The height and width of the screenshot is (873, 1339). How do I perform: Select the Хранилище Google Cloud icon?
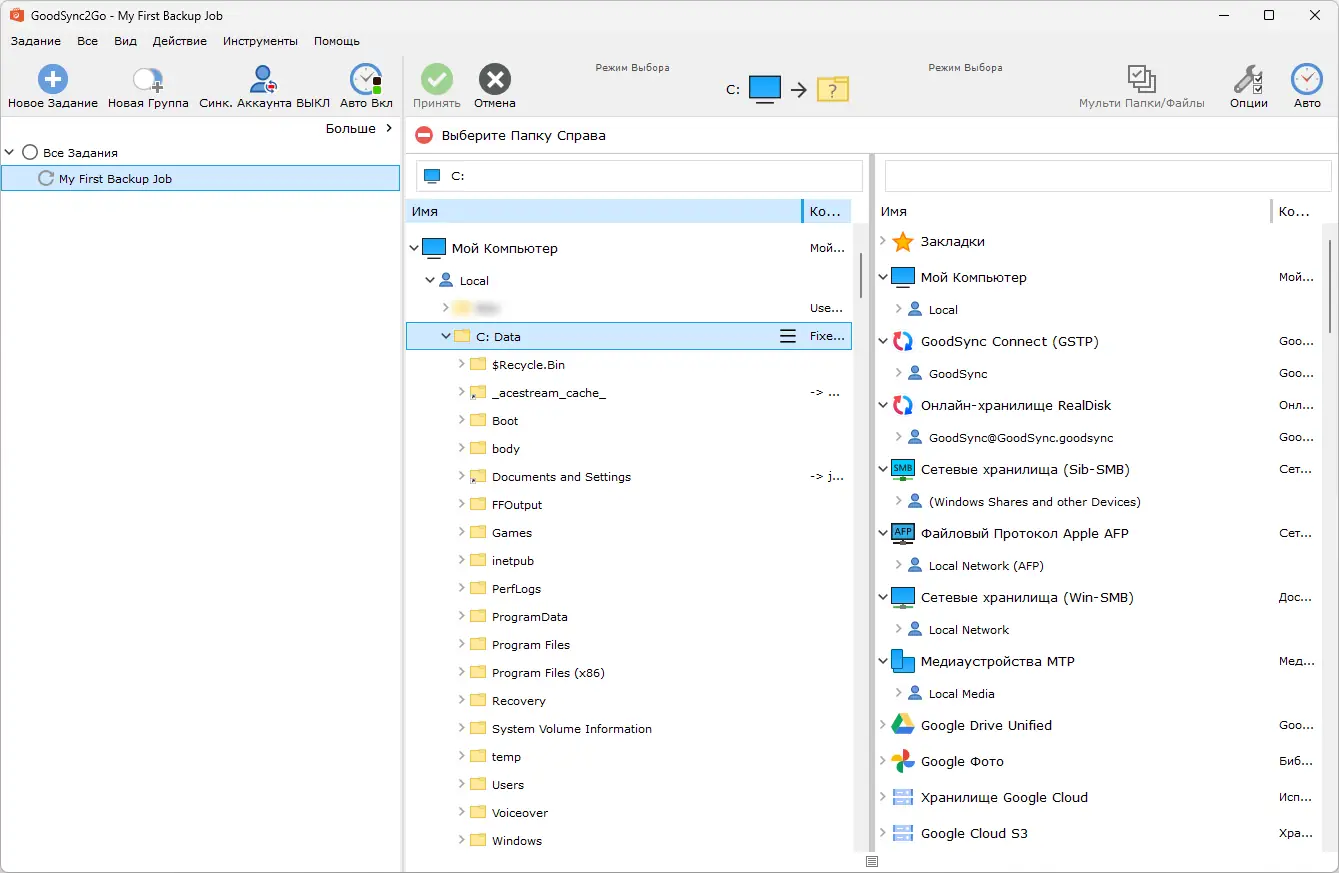point(903,798)
